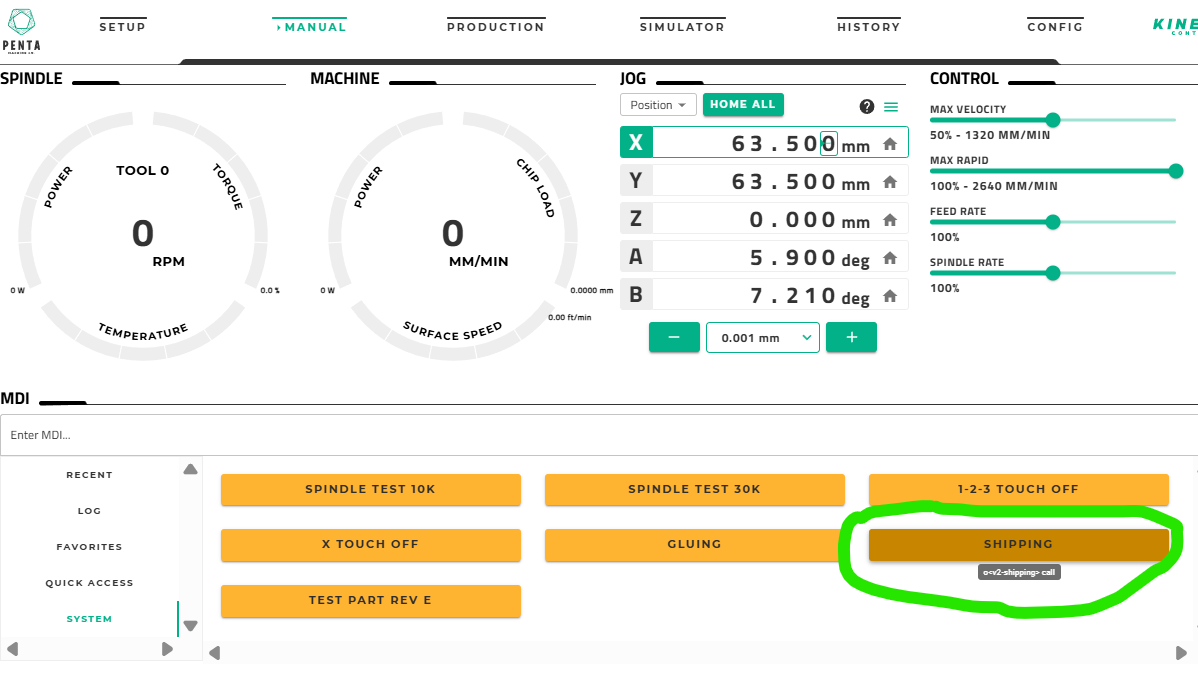Open the jog help question mark icon
The width and height of the screenshot is (1198, 681).
click(867, 107)
